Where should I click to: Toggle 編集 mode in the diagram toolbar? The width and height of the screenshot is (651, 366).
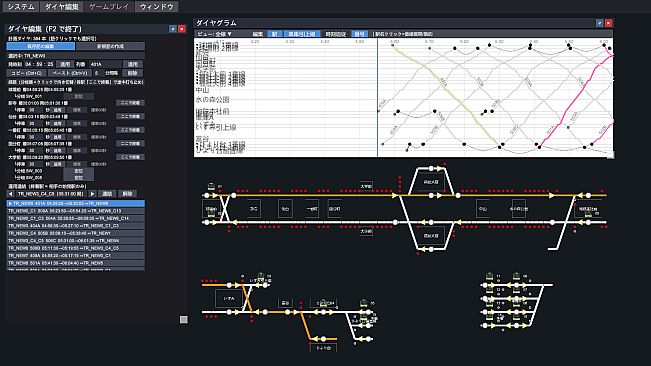point(258,34)
